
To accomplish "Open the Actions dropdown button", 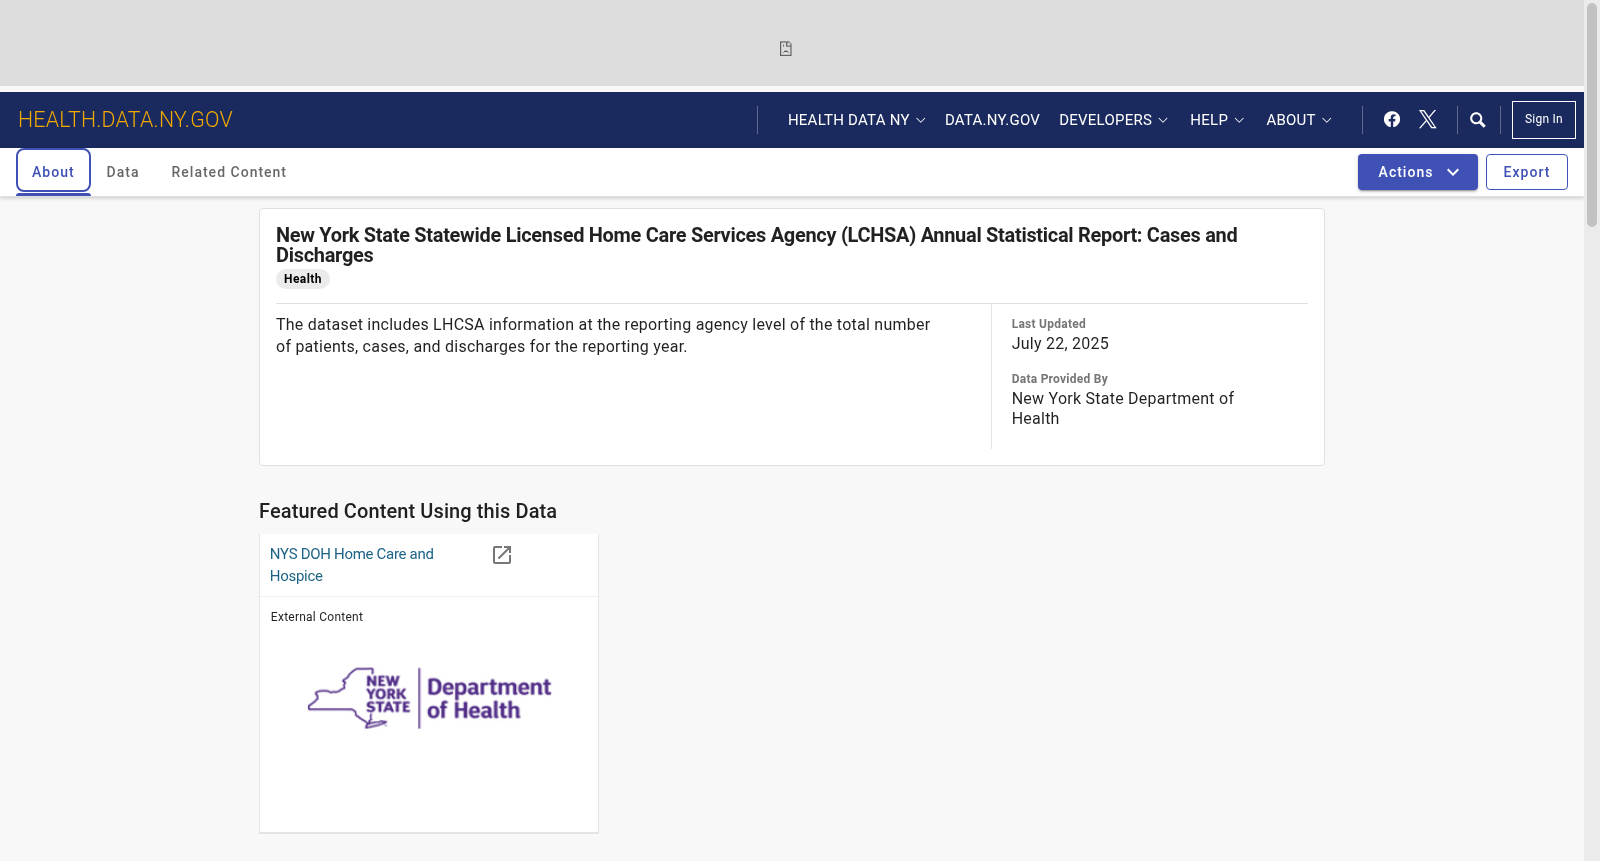I will 1417,172.
